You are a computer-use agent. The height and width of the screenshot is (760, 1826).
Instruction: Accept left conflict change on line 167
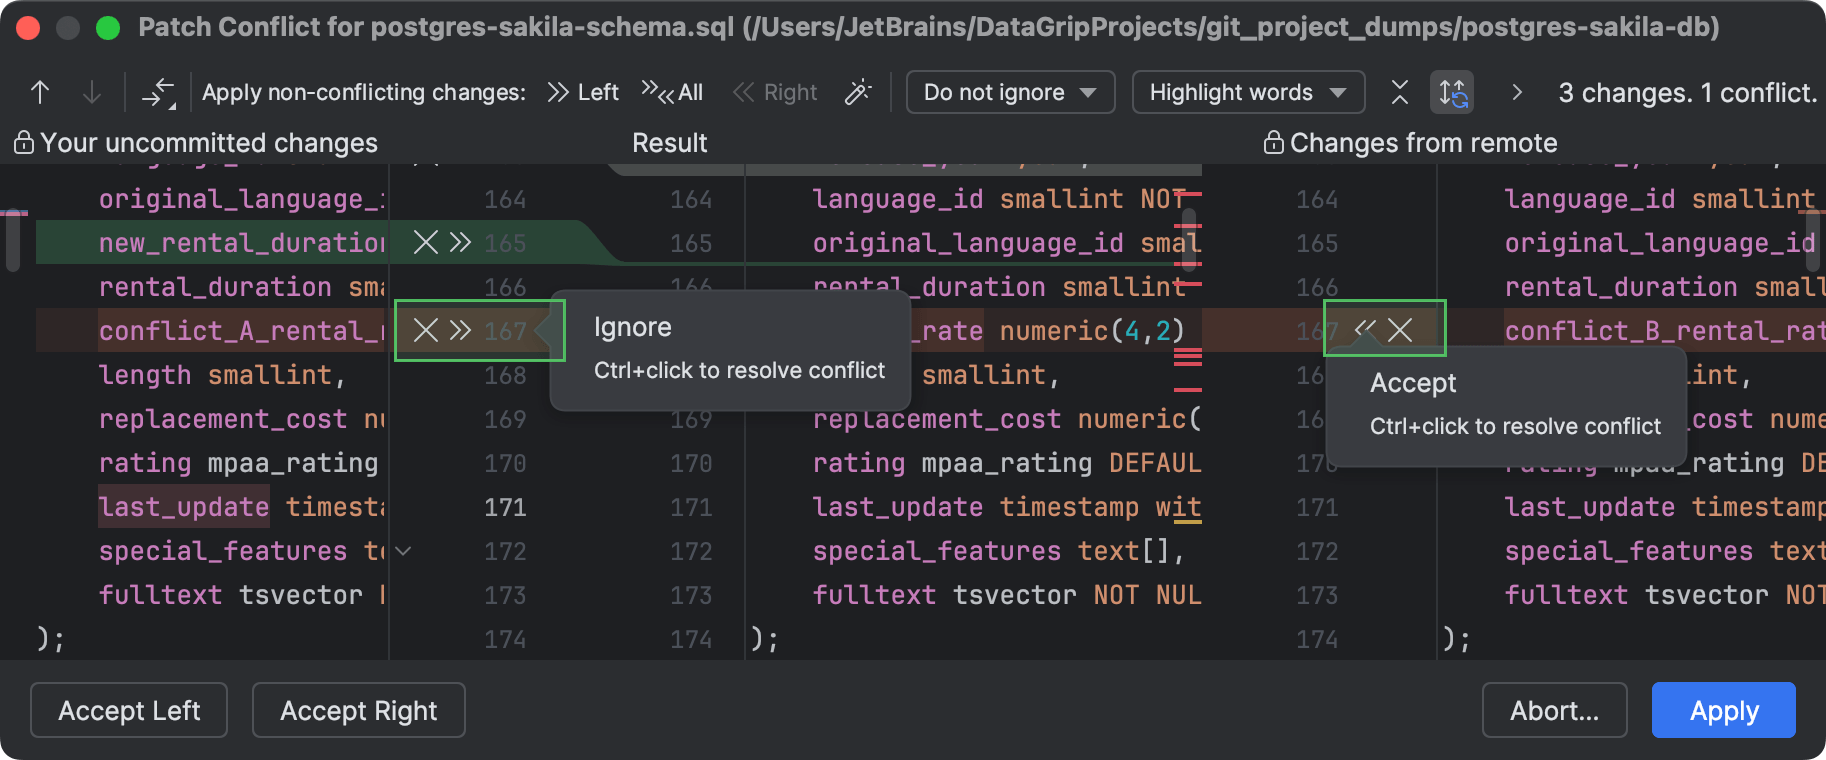tap(460, 330)
